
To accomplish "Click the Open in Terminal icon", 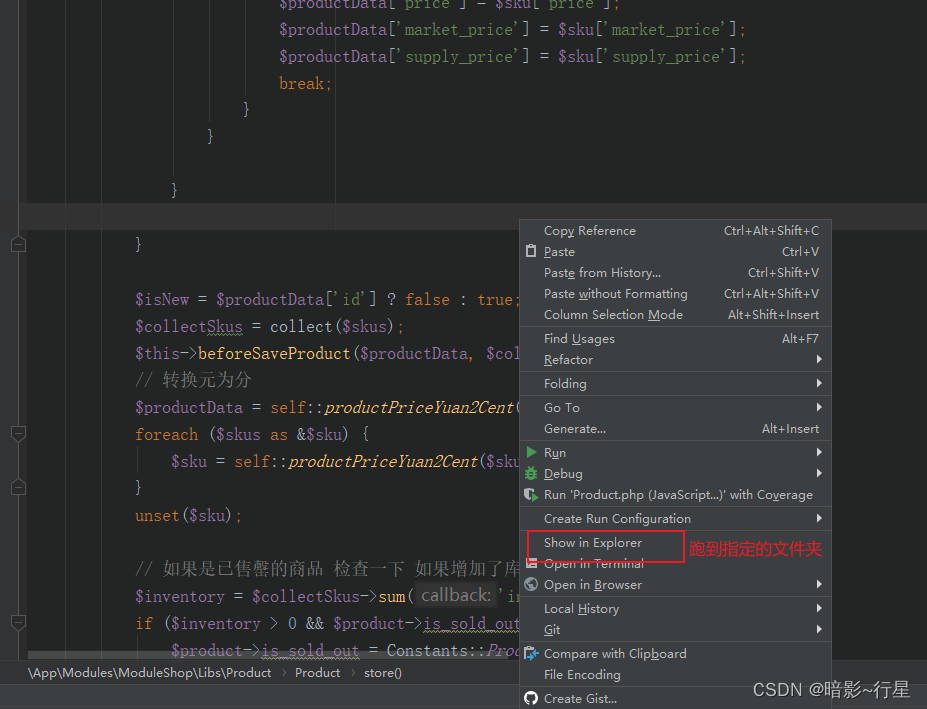I will 531,563.
